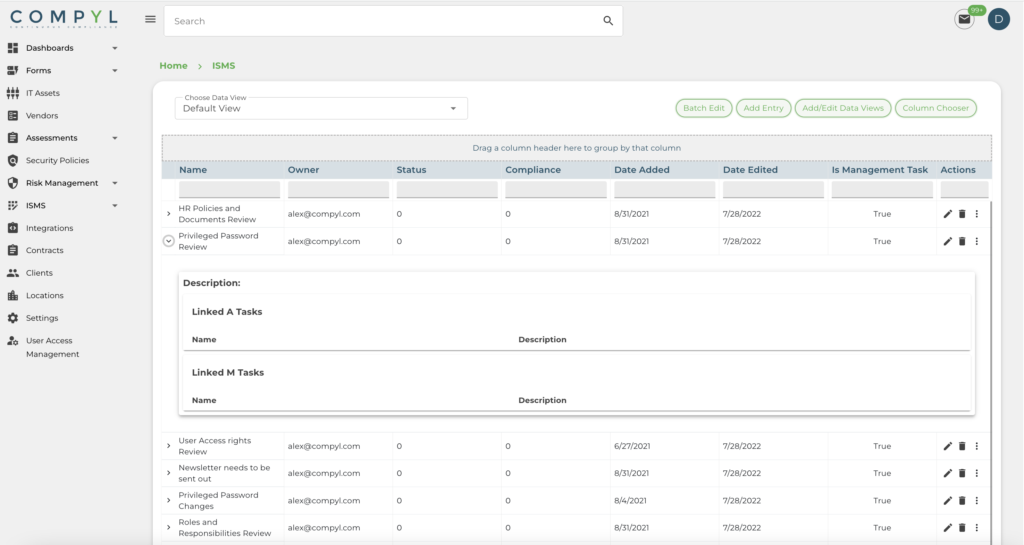Viewport: 1024px width, 545px height.
Task: Edit the HR Policies and Documents Review row
Action: point(947,214)
